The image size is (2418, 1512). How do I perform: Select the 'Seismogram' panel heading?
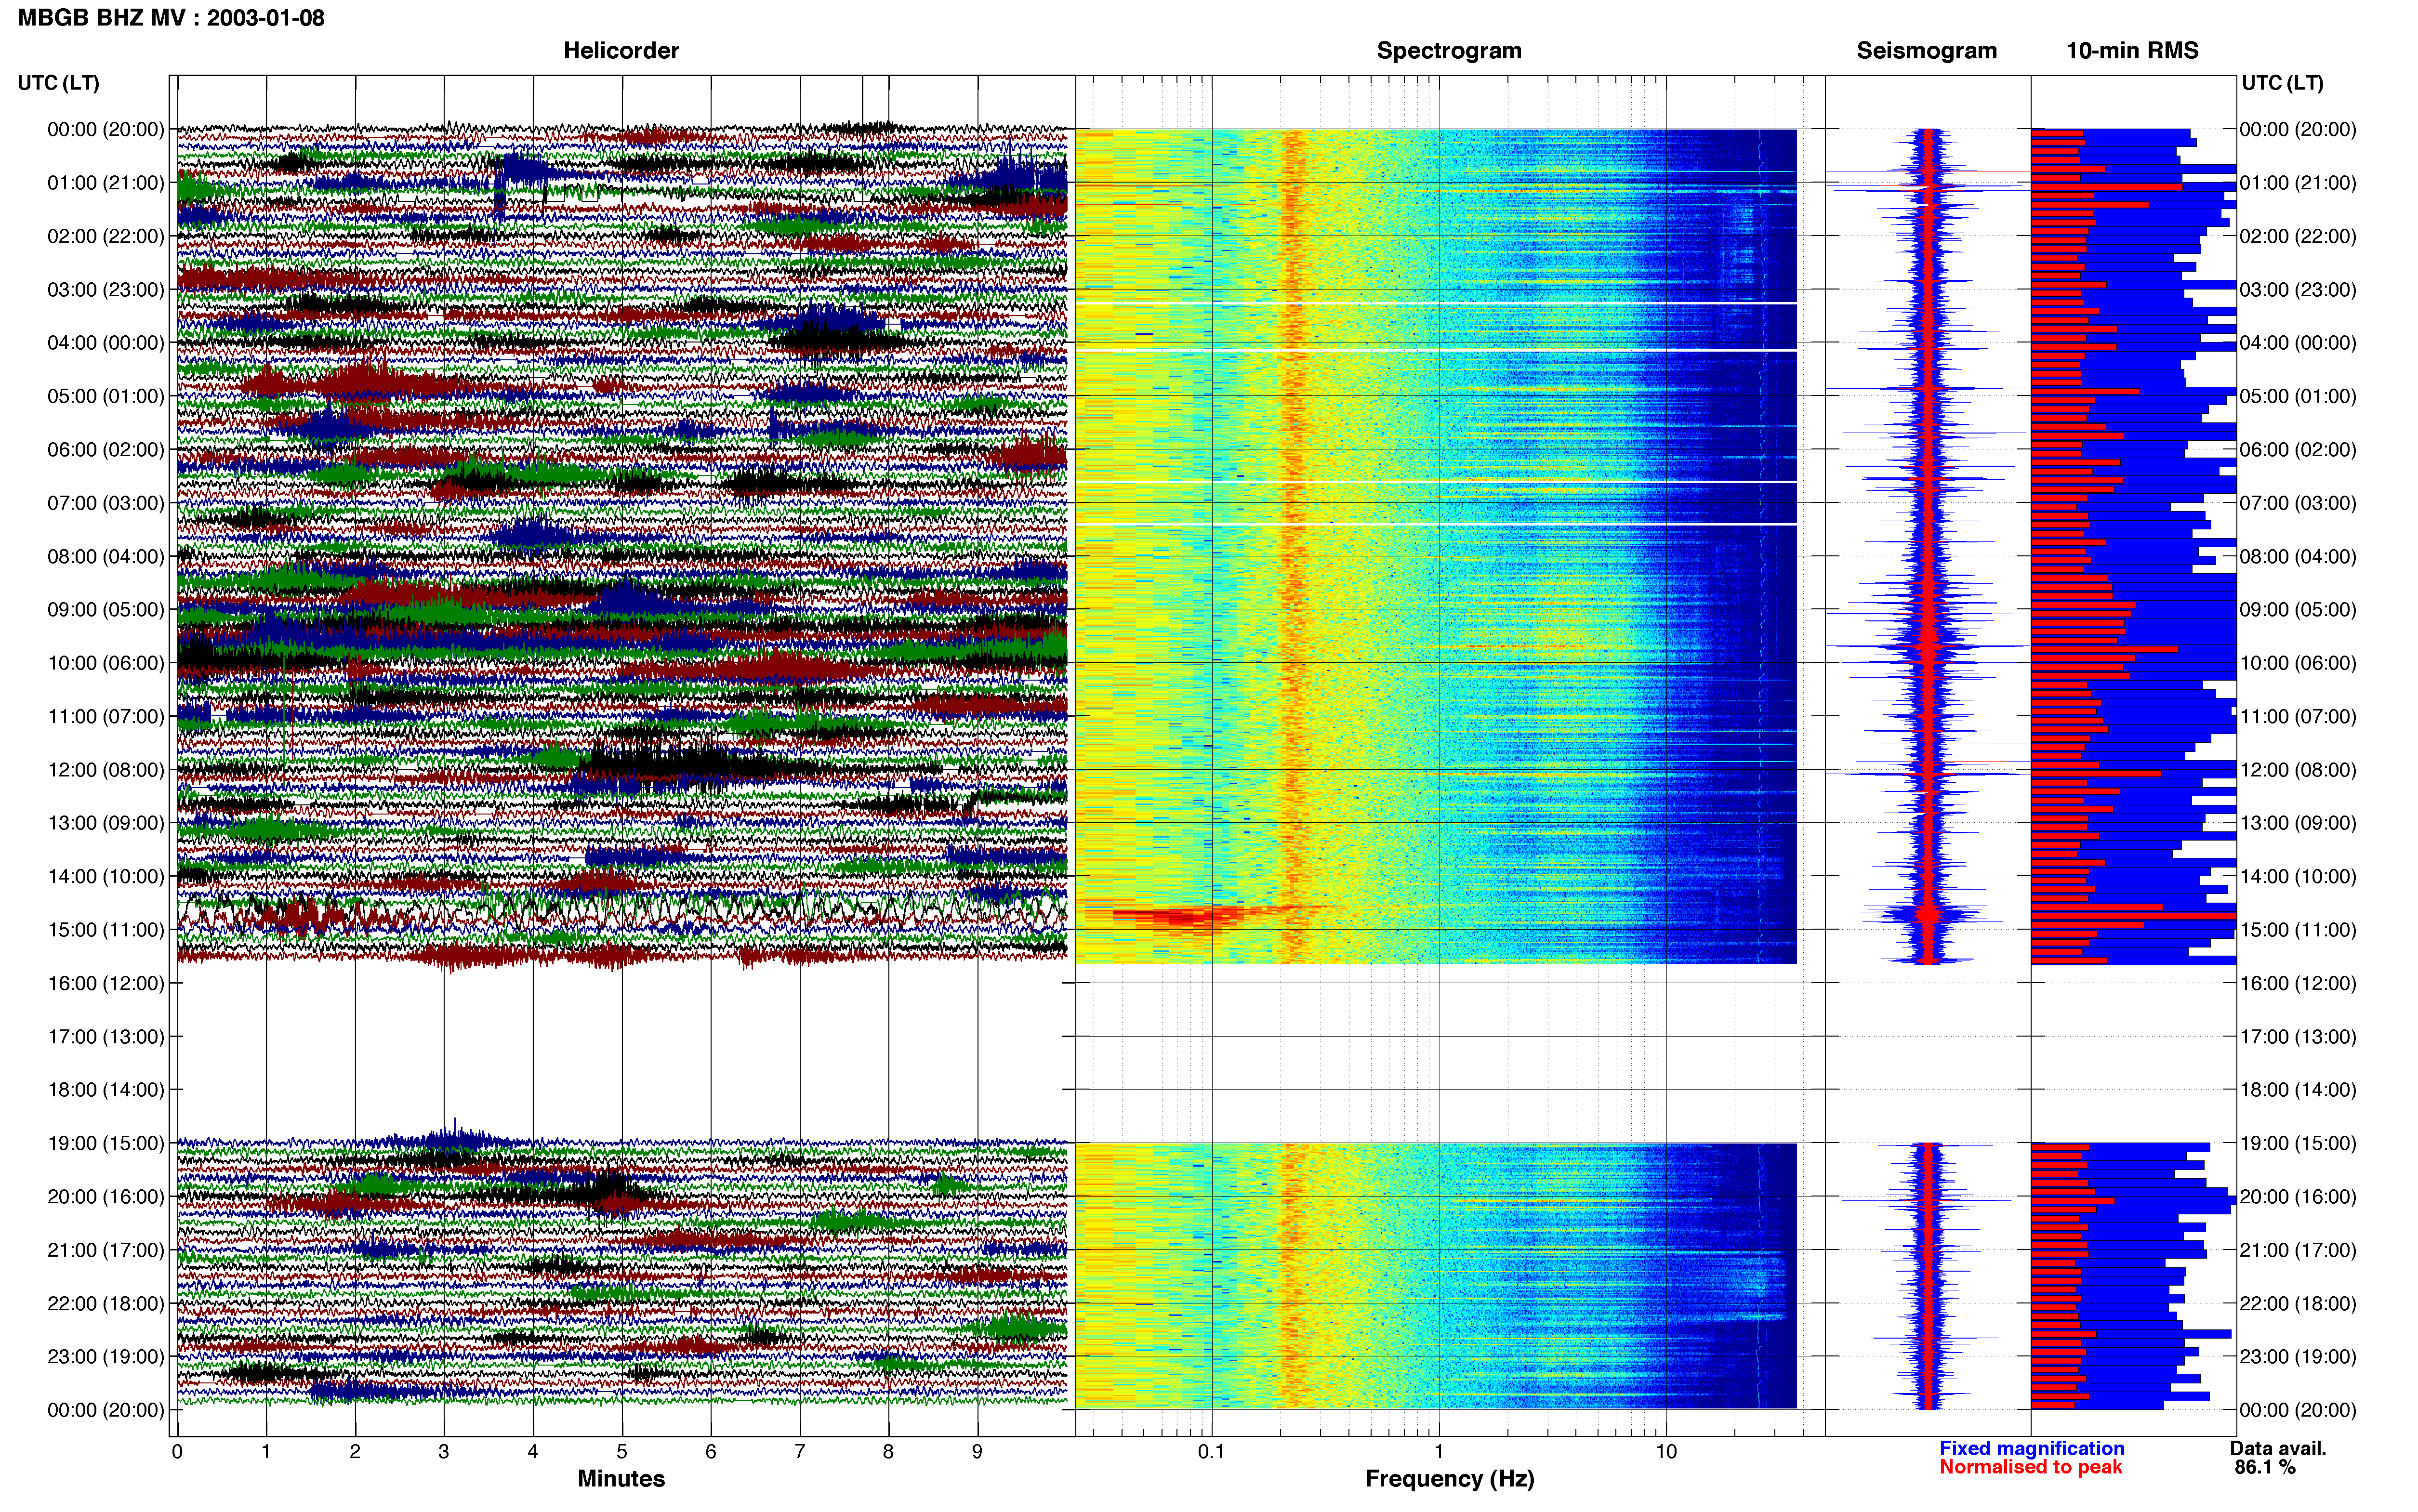1926,50
